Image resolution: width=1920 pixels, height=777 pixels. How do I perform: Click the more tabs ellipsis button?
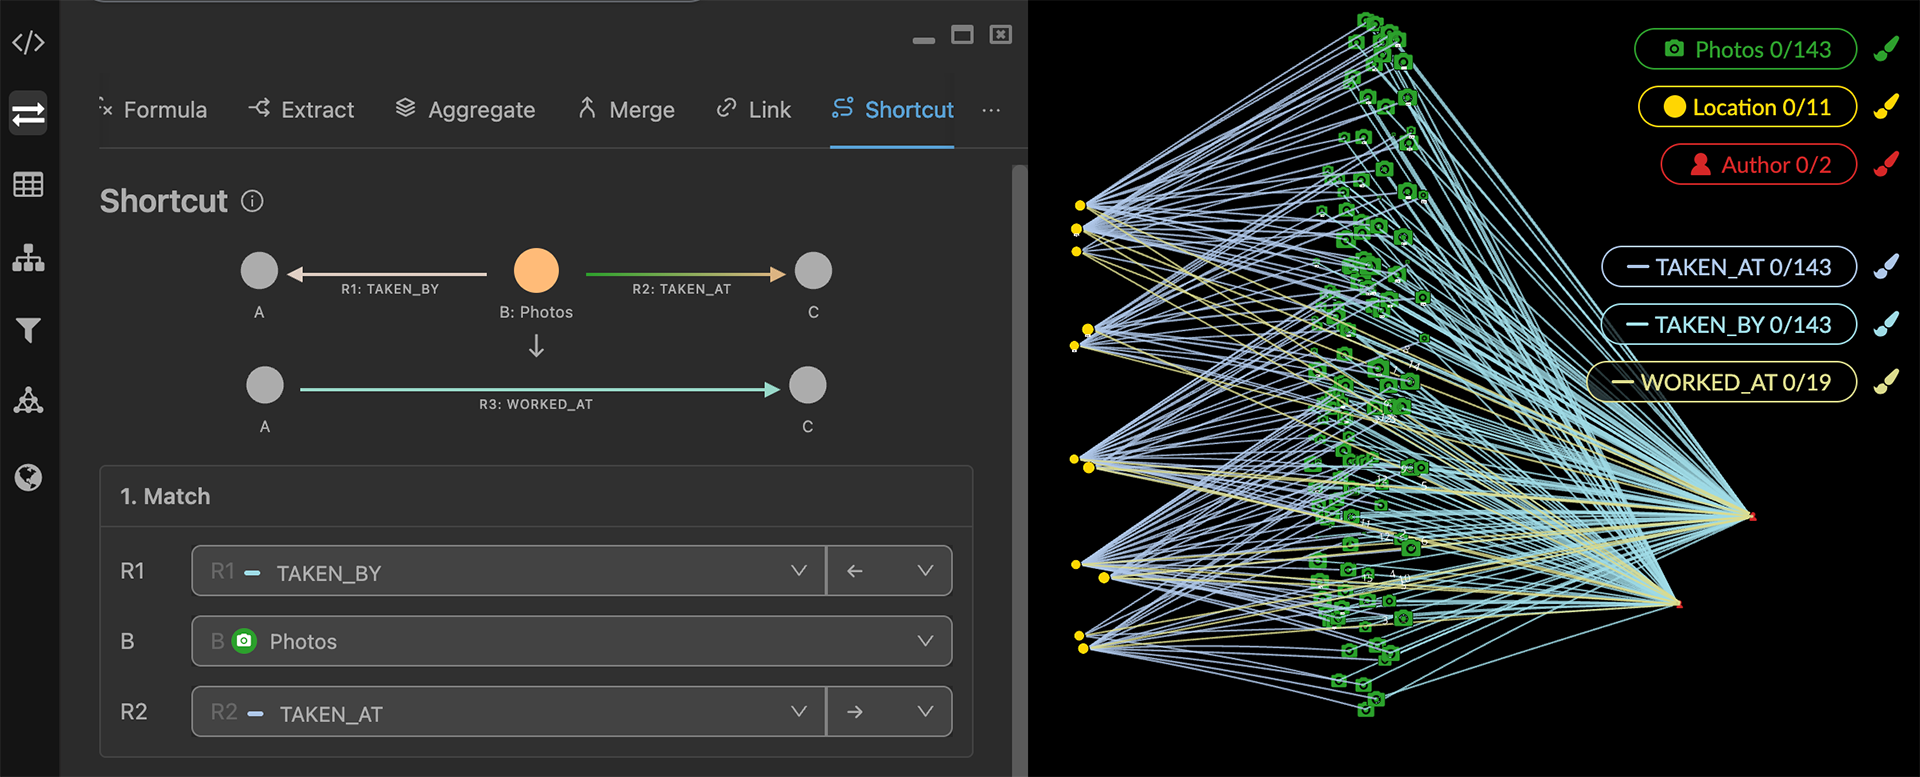[x=991, y=110]
